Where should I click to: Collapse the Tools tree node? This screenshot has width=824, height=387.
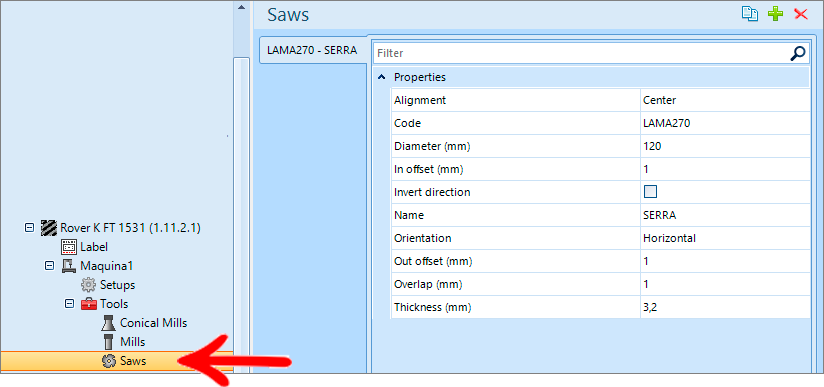click(x=69, y=304)
